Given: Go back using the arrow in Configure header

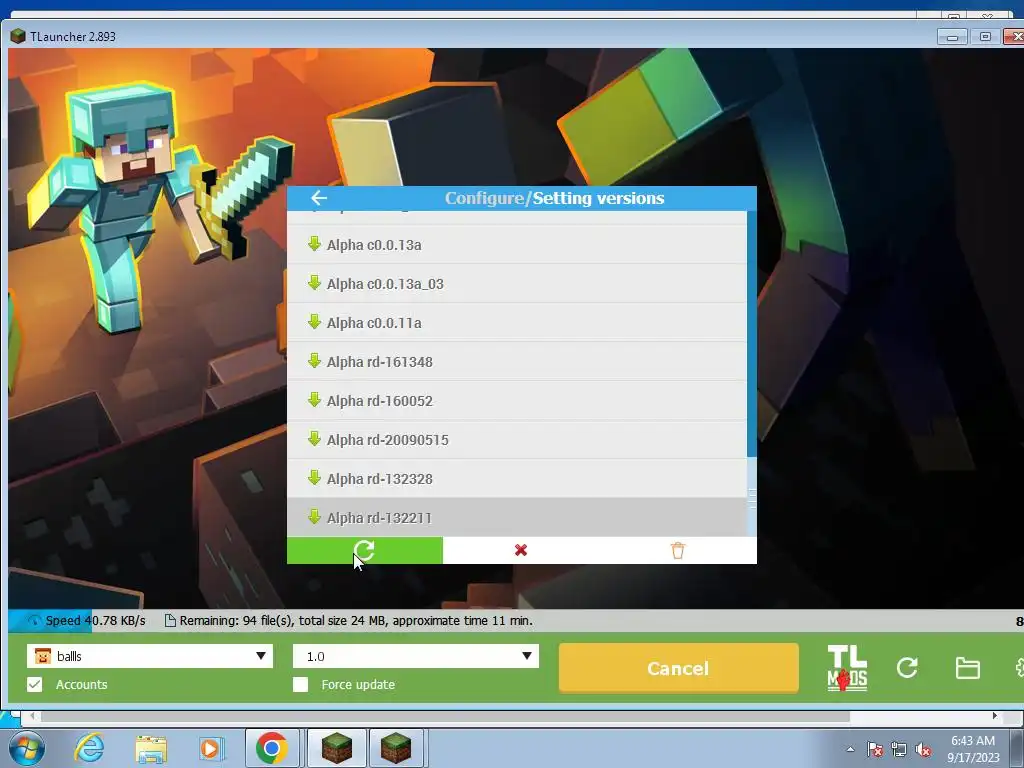Looking at the screenshot, I should (x=319, y=198).
